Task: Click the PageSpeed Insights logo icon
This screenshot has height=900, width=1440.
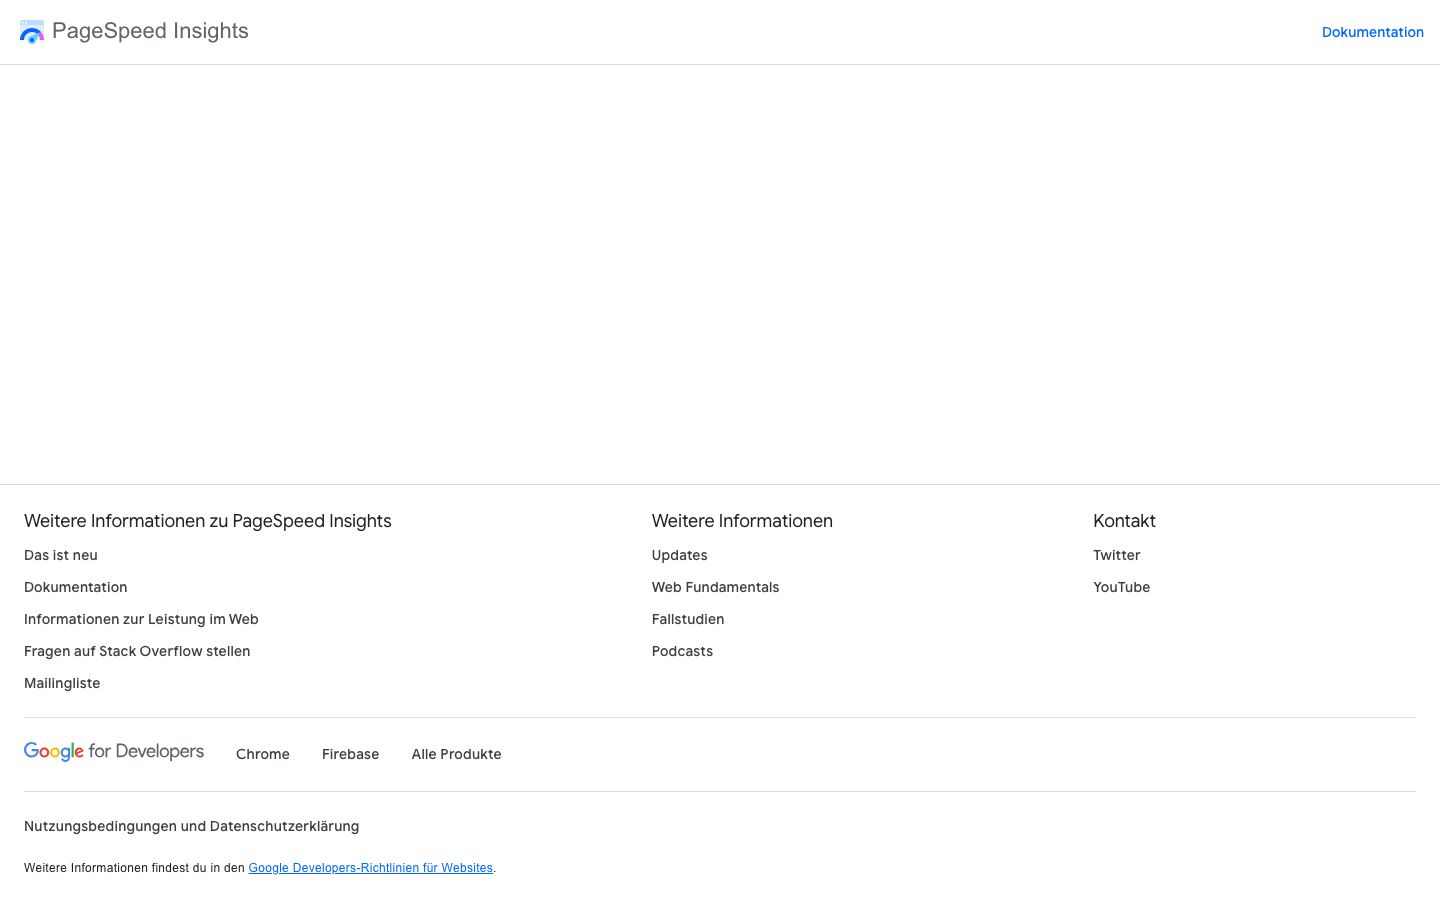Action: coord(32,32)
